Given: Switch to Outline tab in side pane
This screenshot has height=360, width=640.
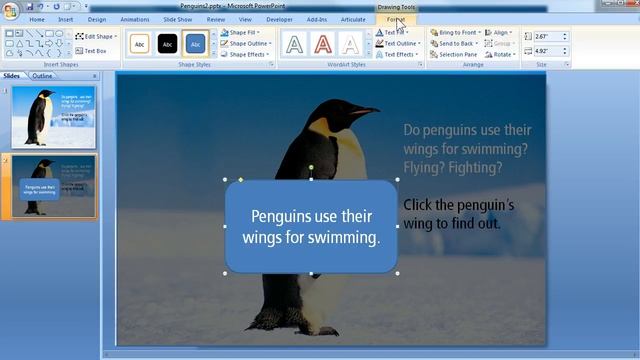Looking at the screenshot, I should coord(42,76).
